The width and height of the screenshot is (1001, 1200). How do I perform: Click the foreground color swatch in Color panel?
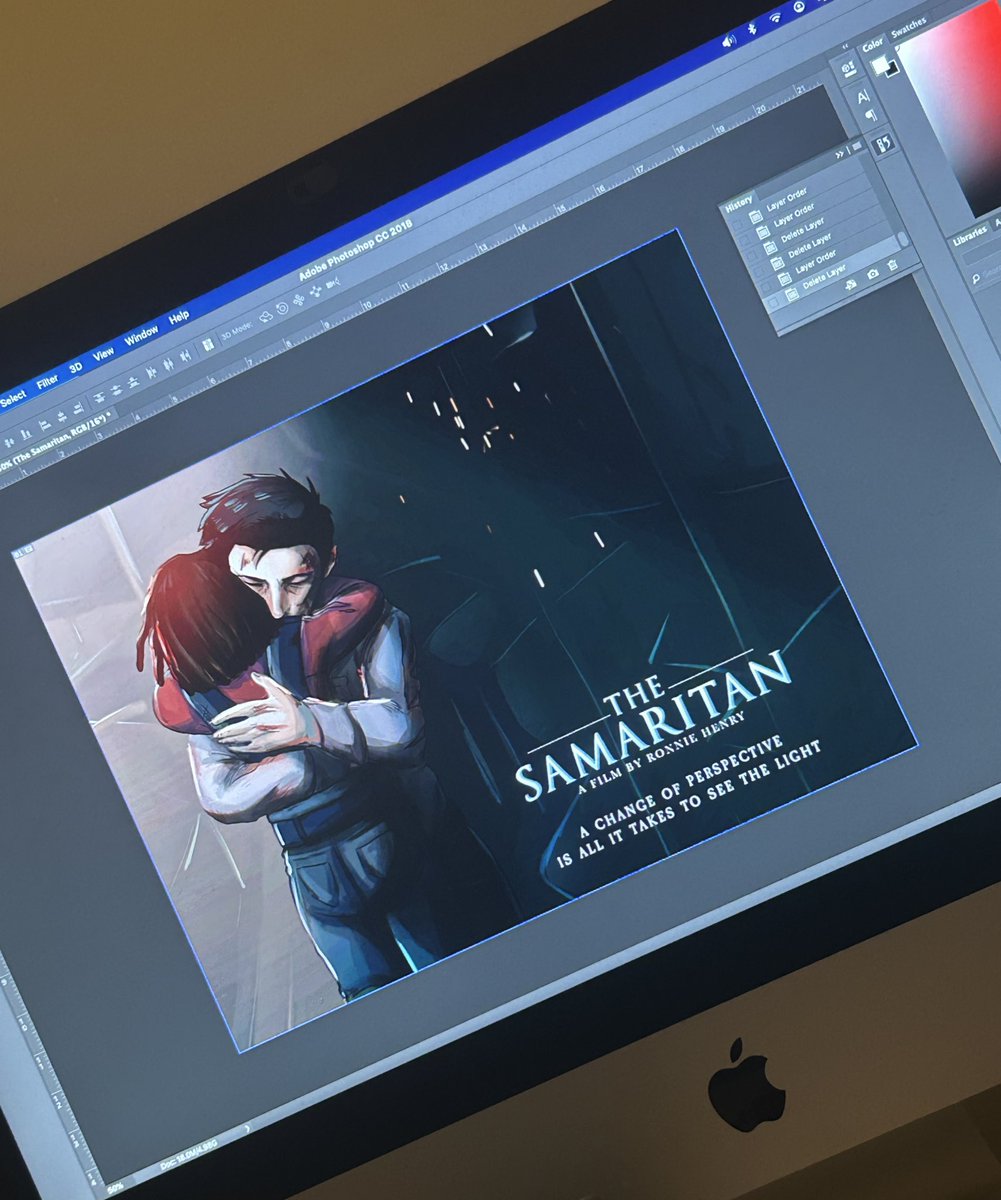[880, 65]
